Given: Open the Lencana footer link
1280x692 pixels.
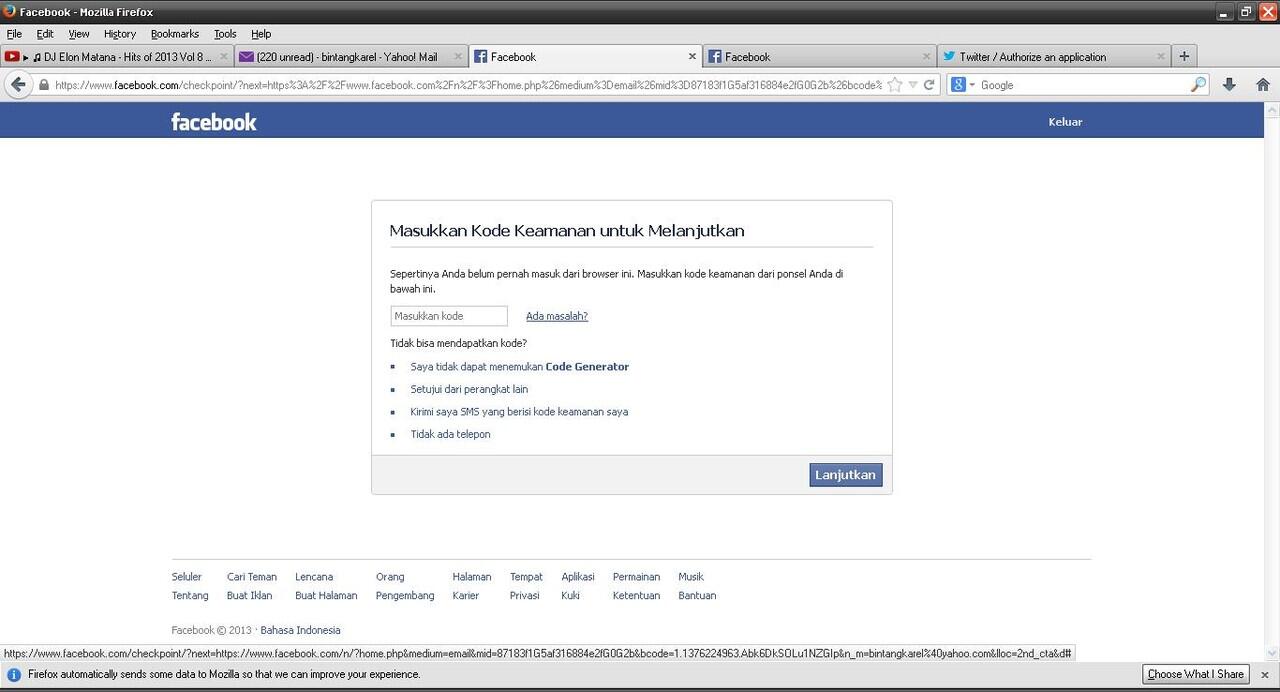Looking at the screenshot, I should point(314,577).
